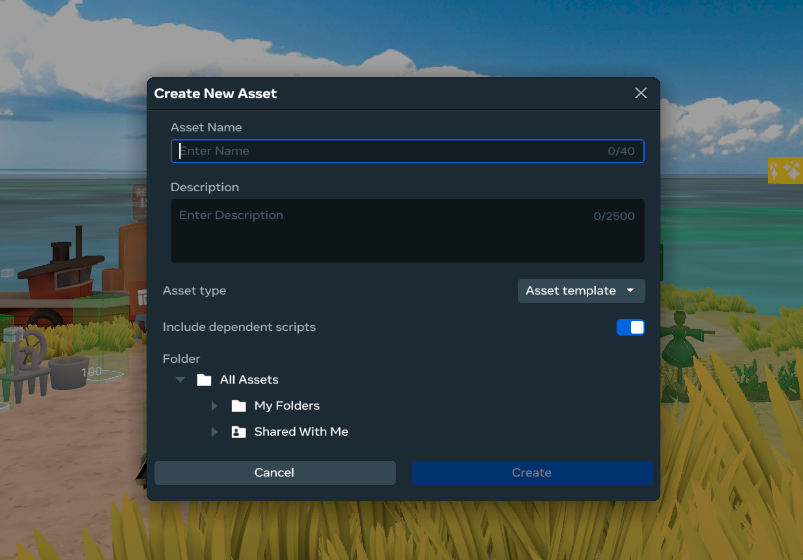This screenshot has height=560, width=803.
Task: Expand the Shared With Me node
Action: click(214, 432)
